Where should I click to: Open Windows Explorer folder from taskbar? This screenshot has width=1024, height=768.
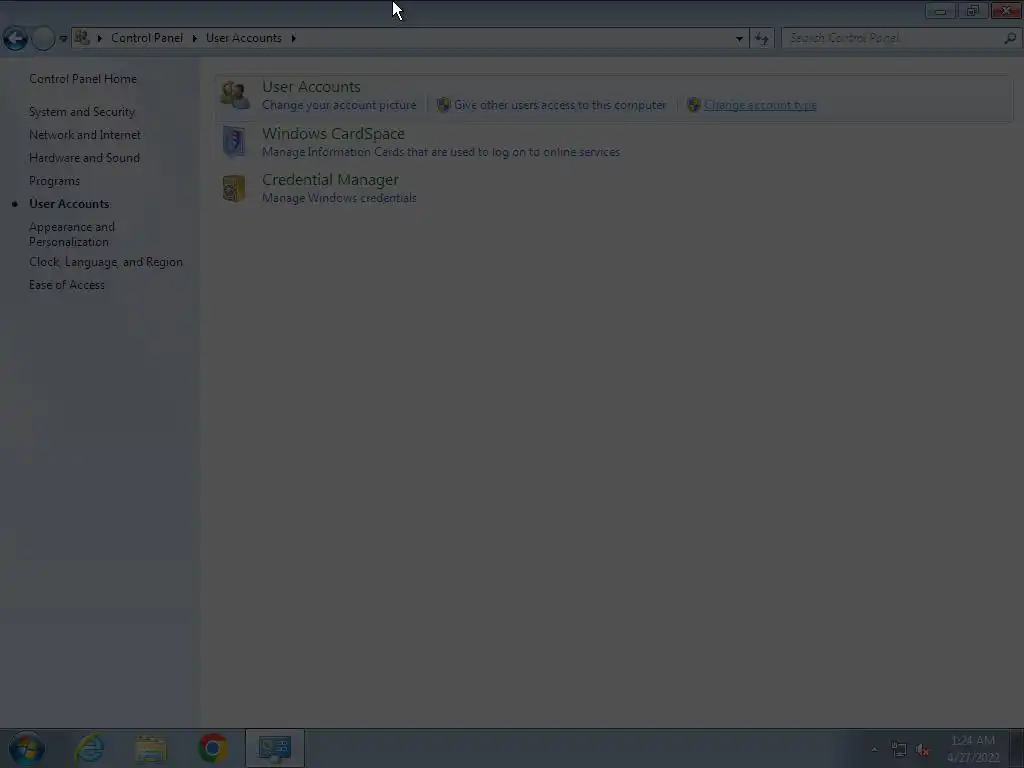tap(151, 749)
